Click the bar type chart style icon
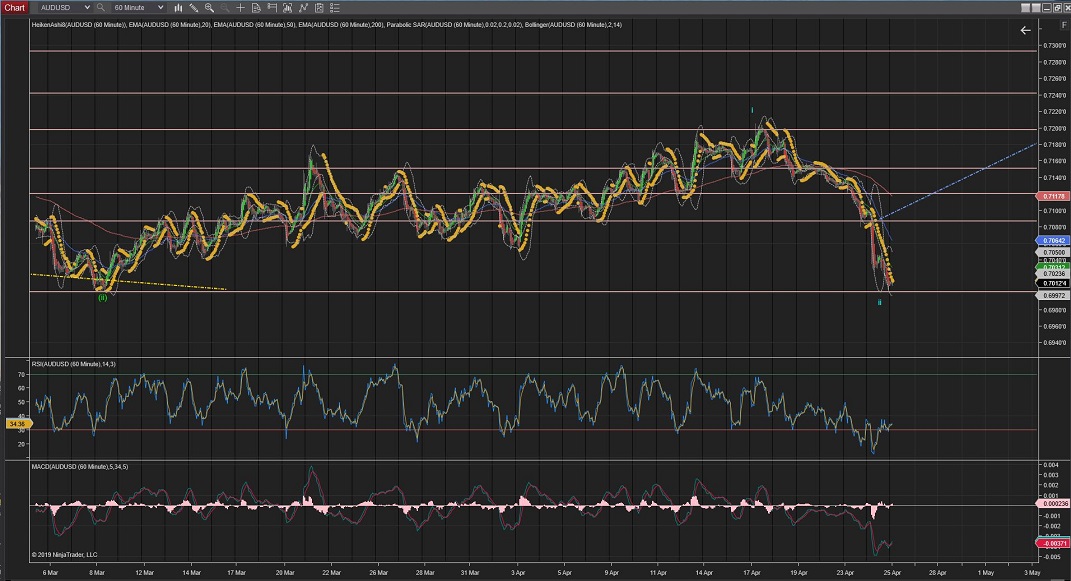This screenshot has height=581, width=1071. (x=178, y=7)
